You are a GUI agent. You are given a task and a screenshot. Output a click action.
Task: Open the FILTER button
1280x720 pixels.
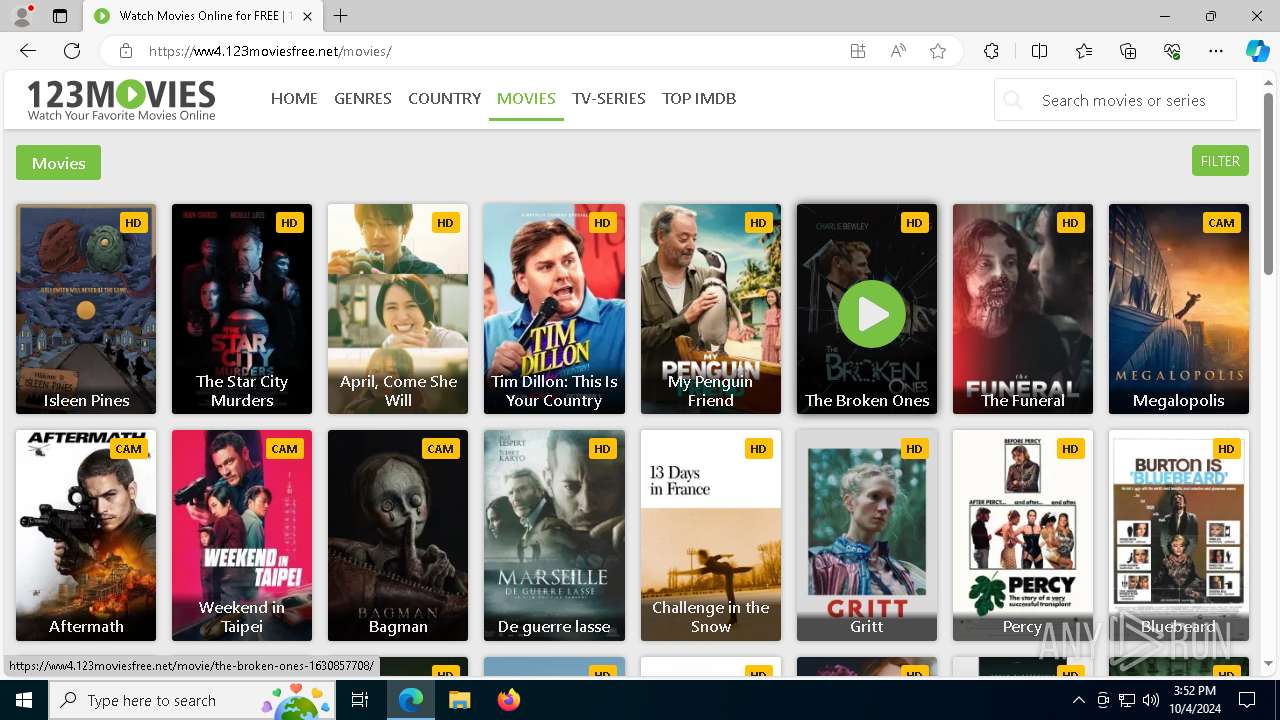point(1220,161)
